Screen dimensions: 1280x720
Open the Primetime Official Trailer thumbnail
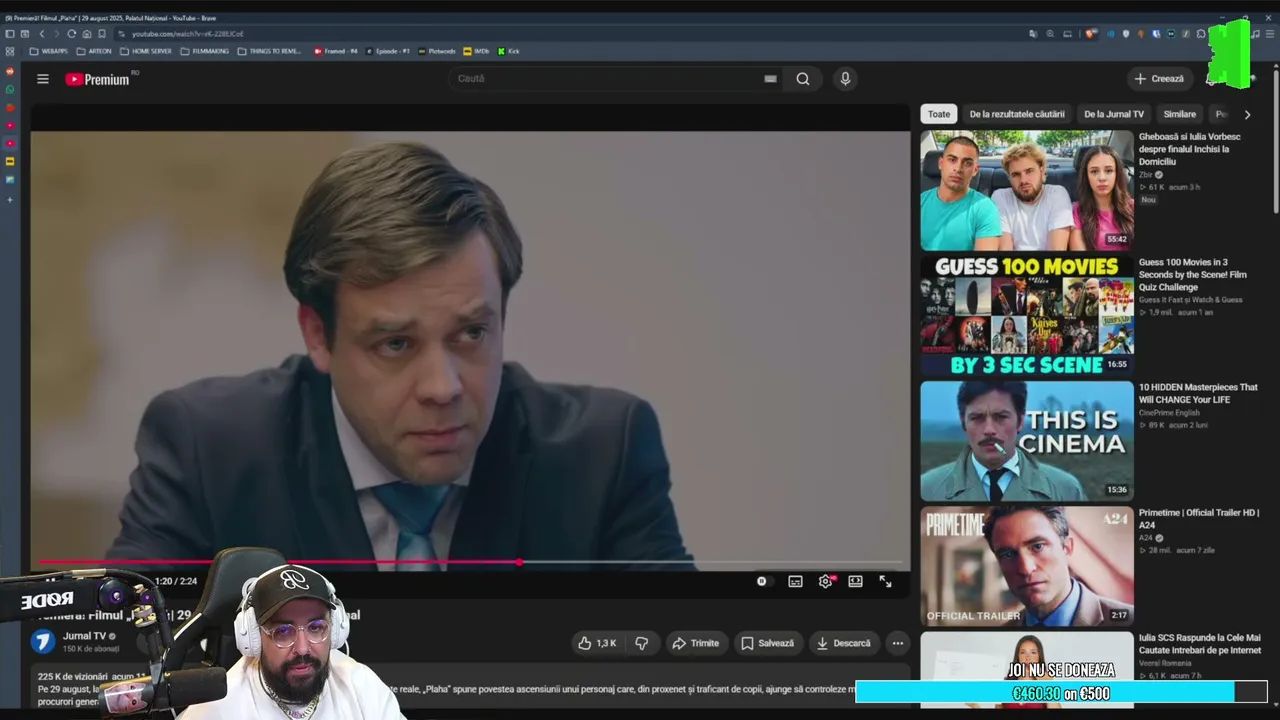click(x=1027, y=565)
